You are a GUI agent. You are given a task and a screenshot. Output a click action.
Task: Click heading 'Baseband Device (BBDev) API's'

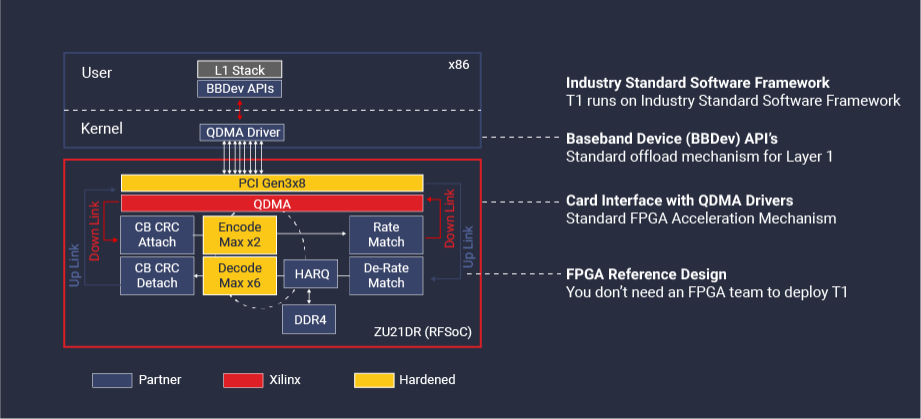click(672, 139)
